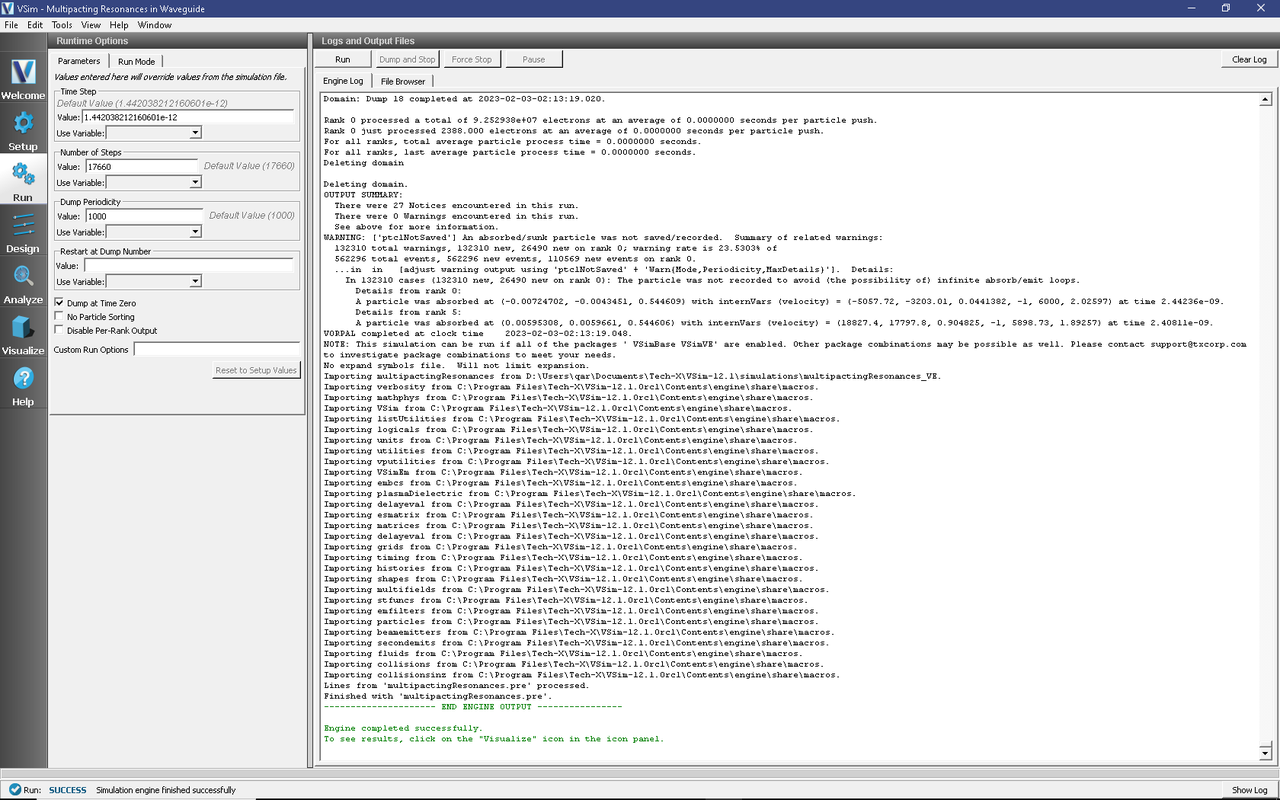Open the Analyze magnifier icon
Screen dimensions: 1280x800
click(x=23, y=283)
